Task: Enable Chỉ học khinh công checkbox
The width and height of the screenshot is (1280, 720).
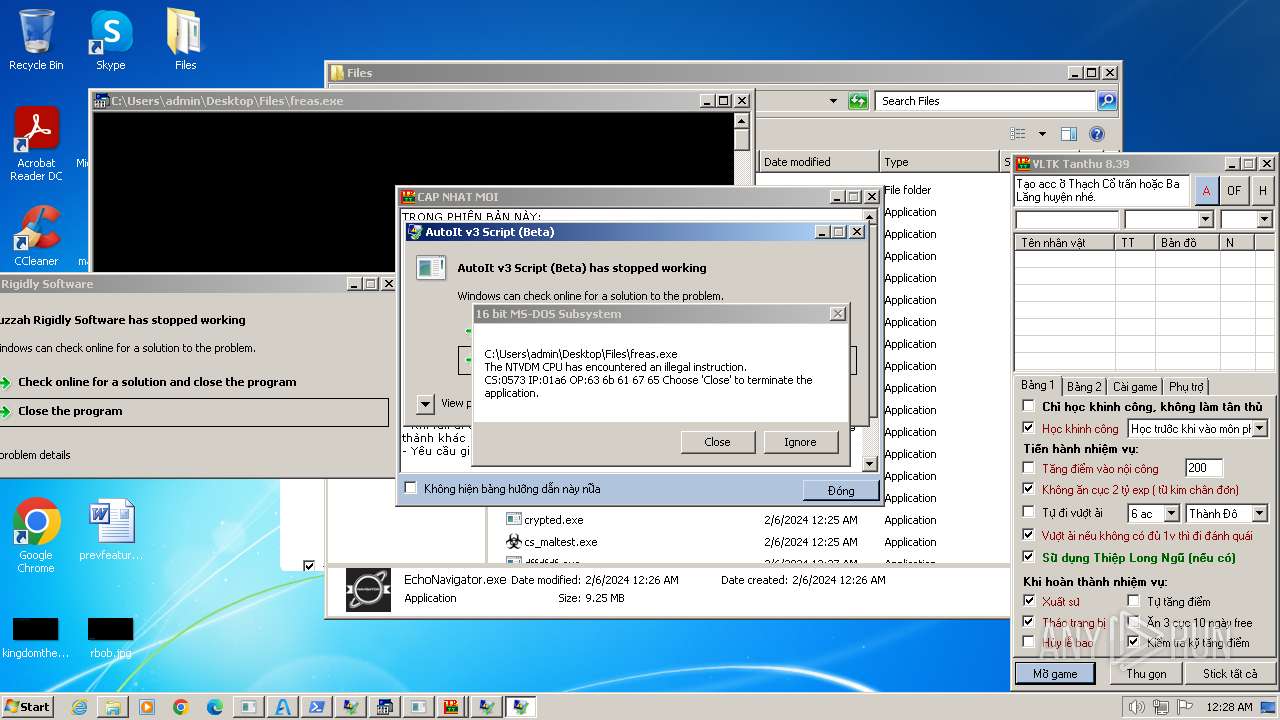Action: [1028, 406]
